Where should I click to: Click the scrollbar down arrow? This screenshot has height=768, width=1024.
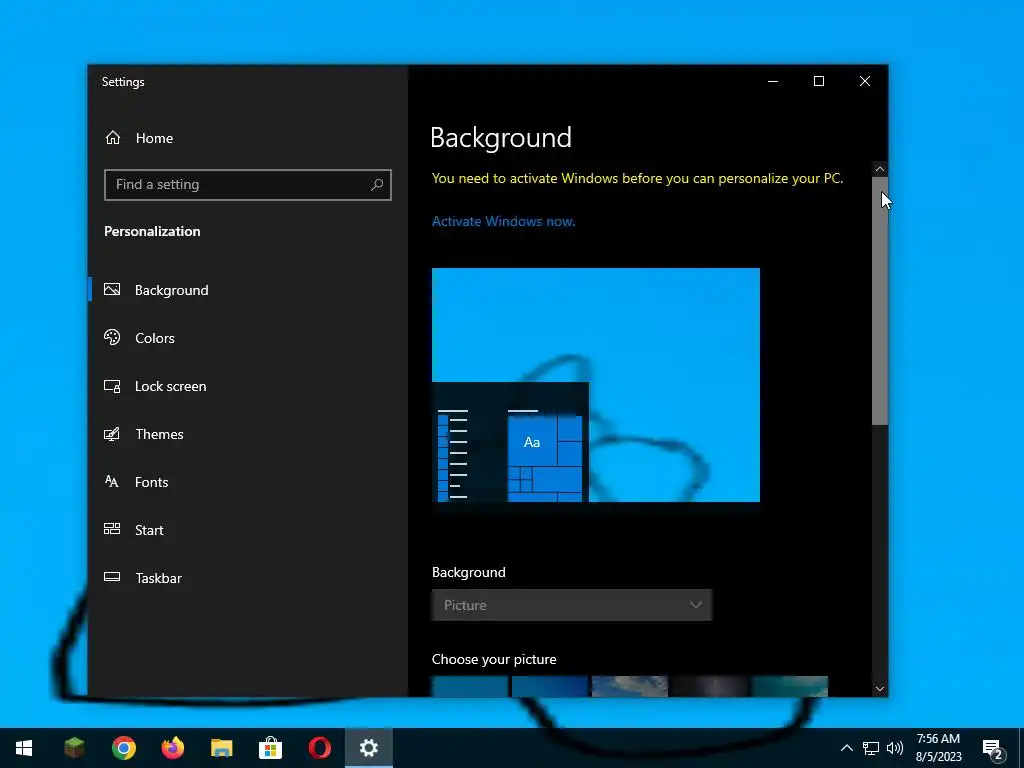click(880, 689)
